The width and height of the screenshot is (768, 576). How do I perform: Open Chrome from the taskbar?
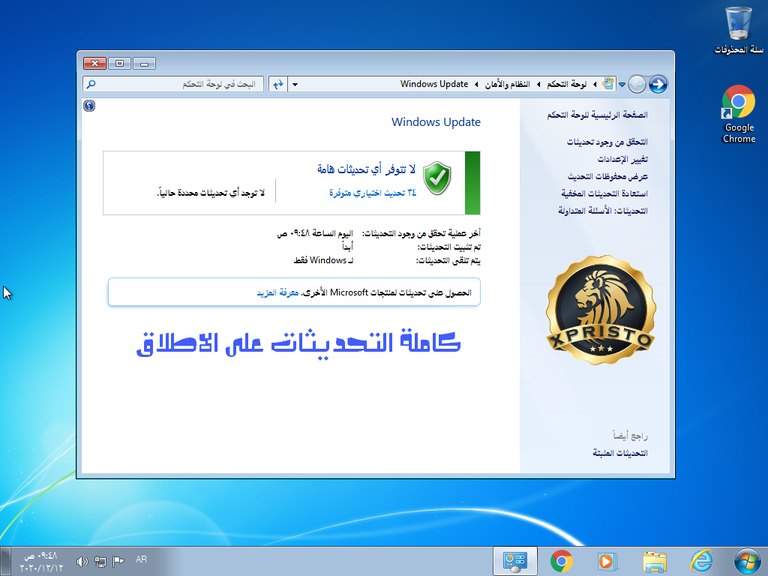coord(561,561)
